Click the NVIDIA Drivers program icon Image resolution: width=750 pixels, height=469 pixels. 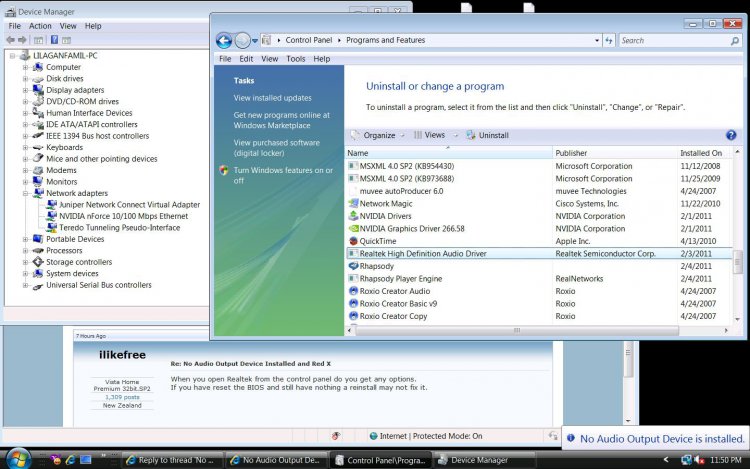[x=353, y=216]
